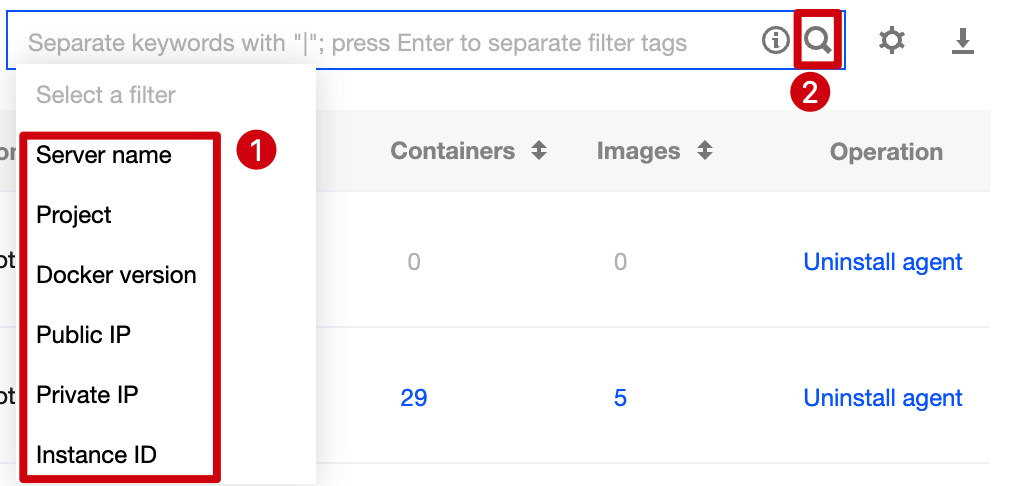Image resolution: width=1012 pixels, height=486 pixels.
Task: Click the Containers column header
Action: coord(453,152)
